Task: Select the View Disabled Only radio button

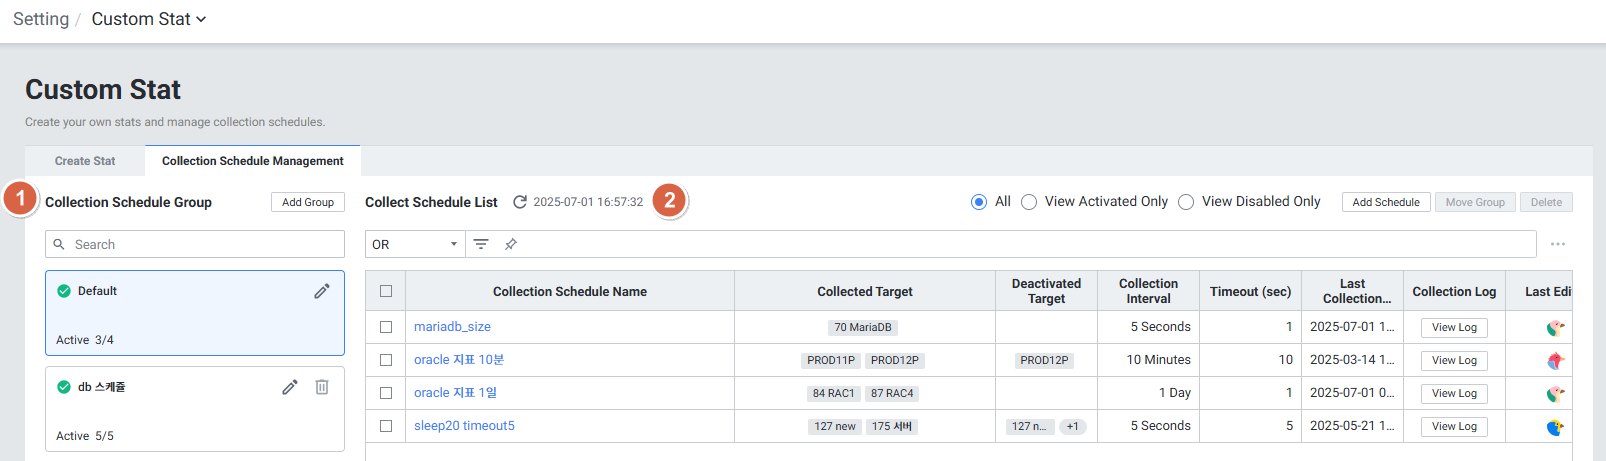Action: pos(1186,202)
